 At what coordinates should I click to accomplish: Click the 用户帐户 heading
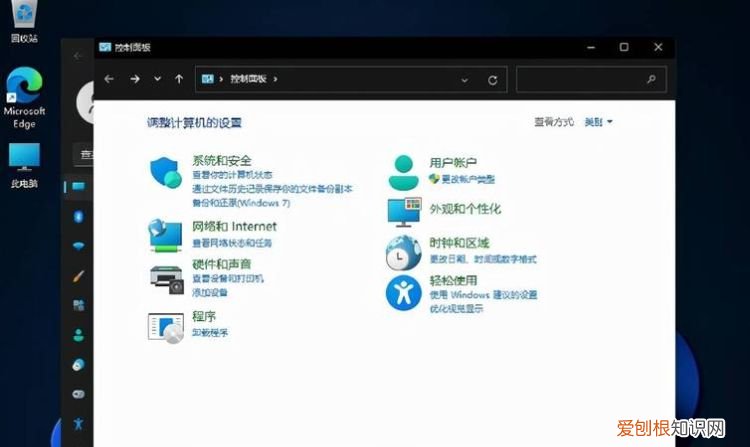453,163
